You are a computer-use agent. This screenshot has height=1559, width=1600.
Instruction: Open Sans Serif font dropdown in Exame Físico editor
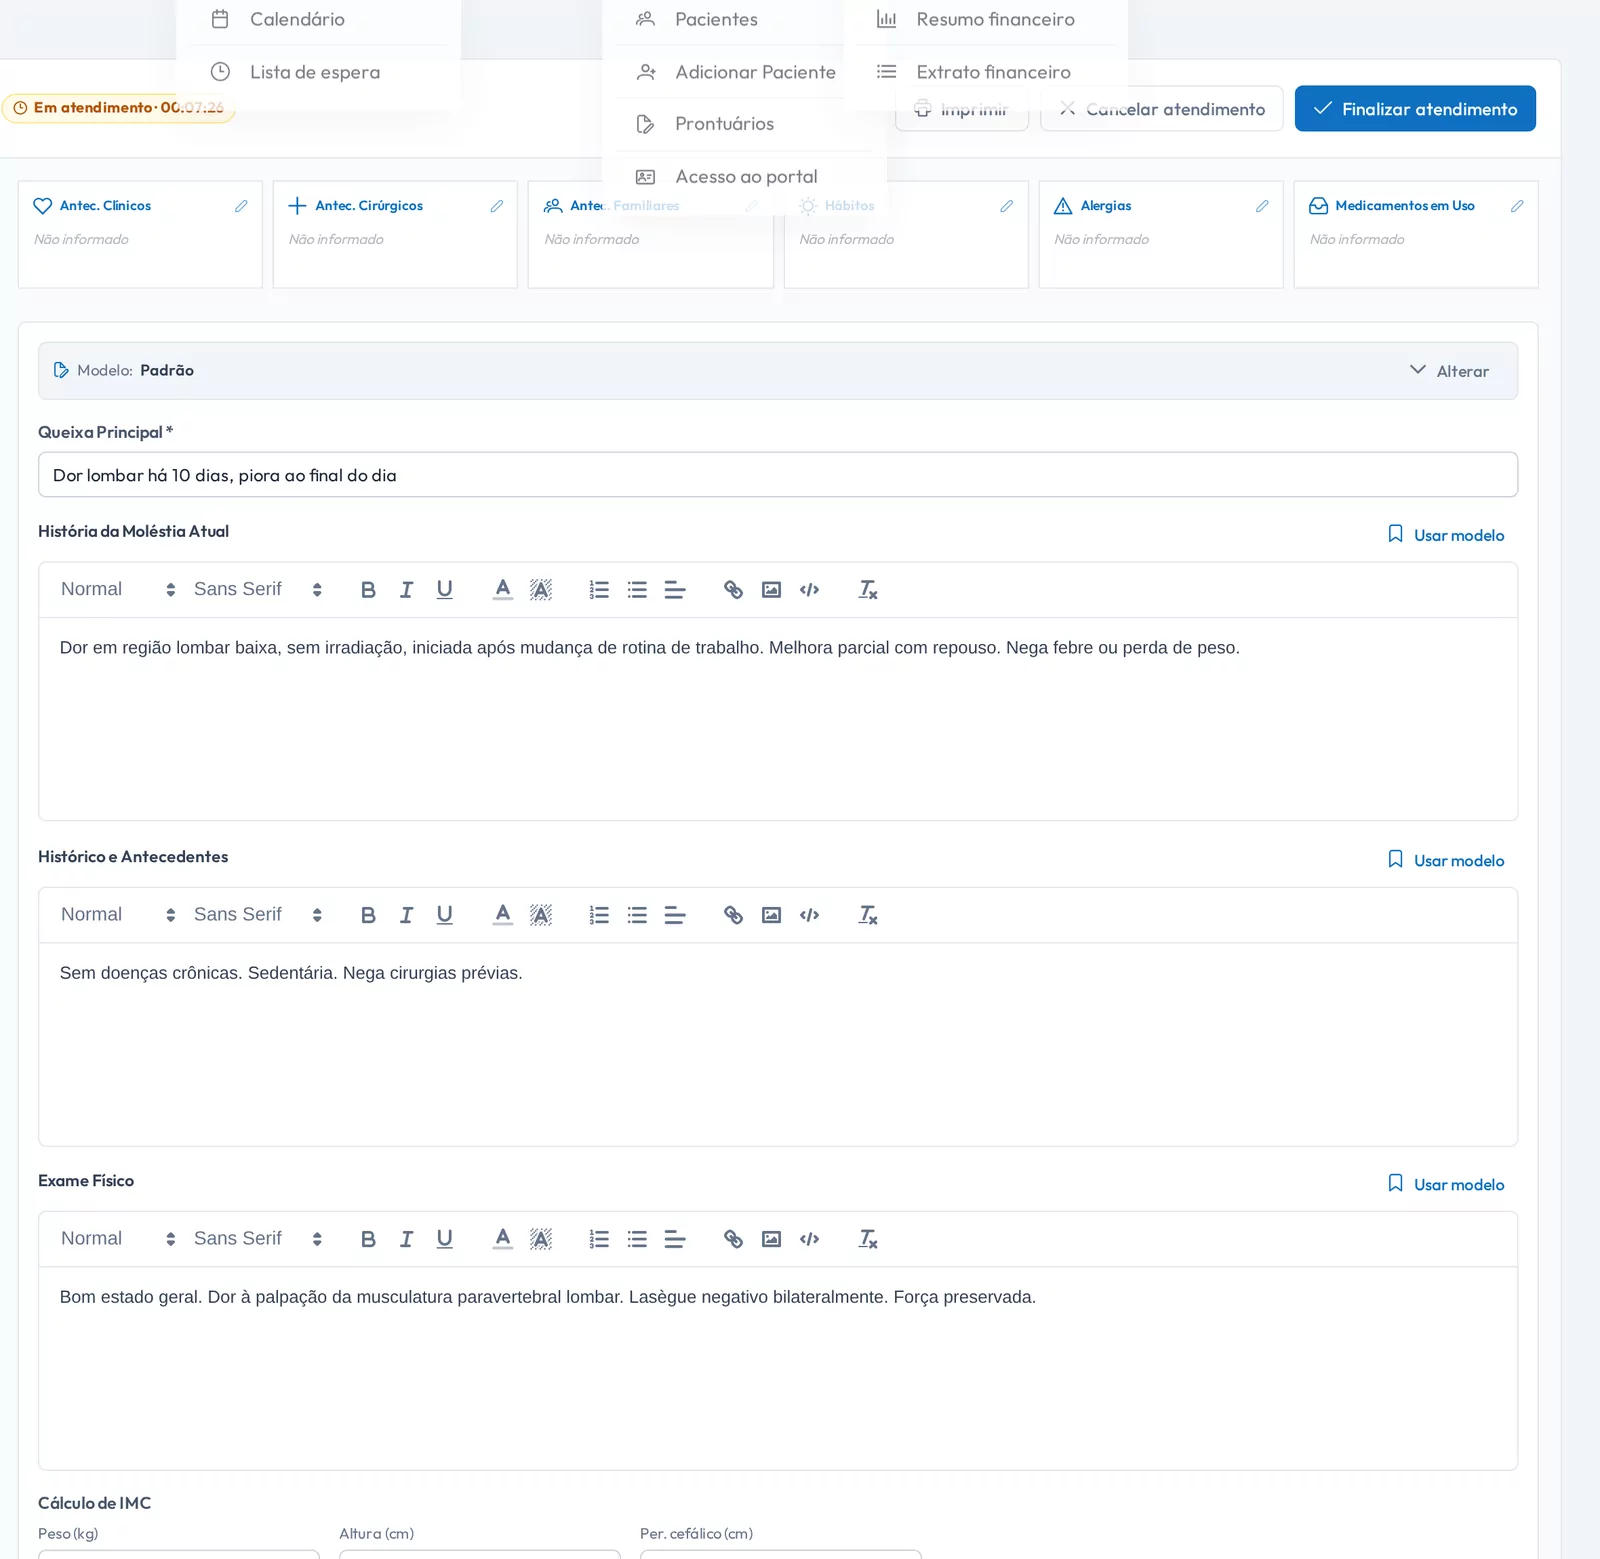click(x=258, y=1239)
